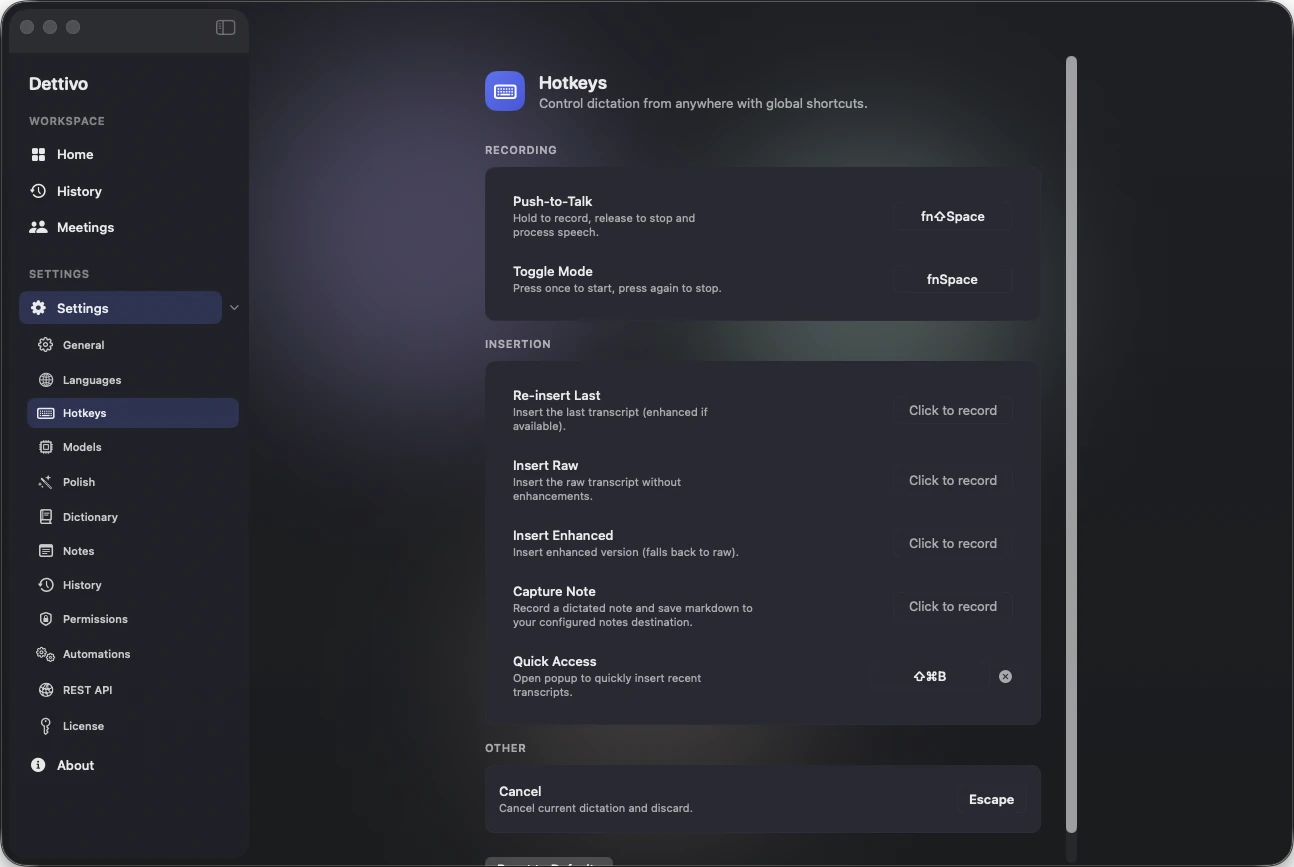
Task: Record a shortcut for Re-insert Last
Action: click(x=952, y=410)
